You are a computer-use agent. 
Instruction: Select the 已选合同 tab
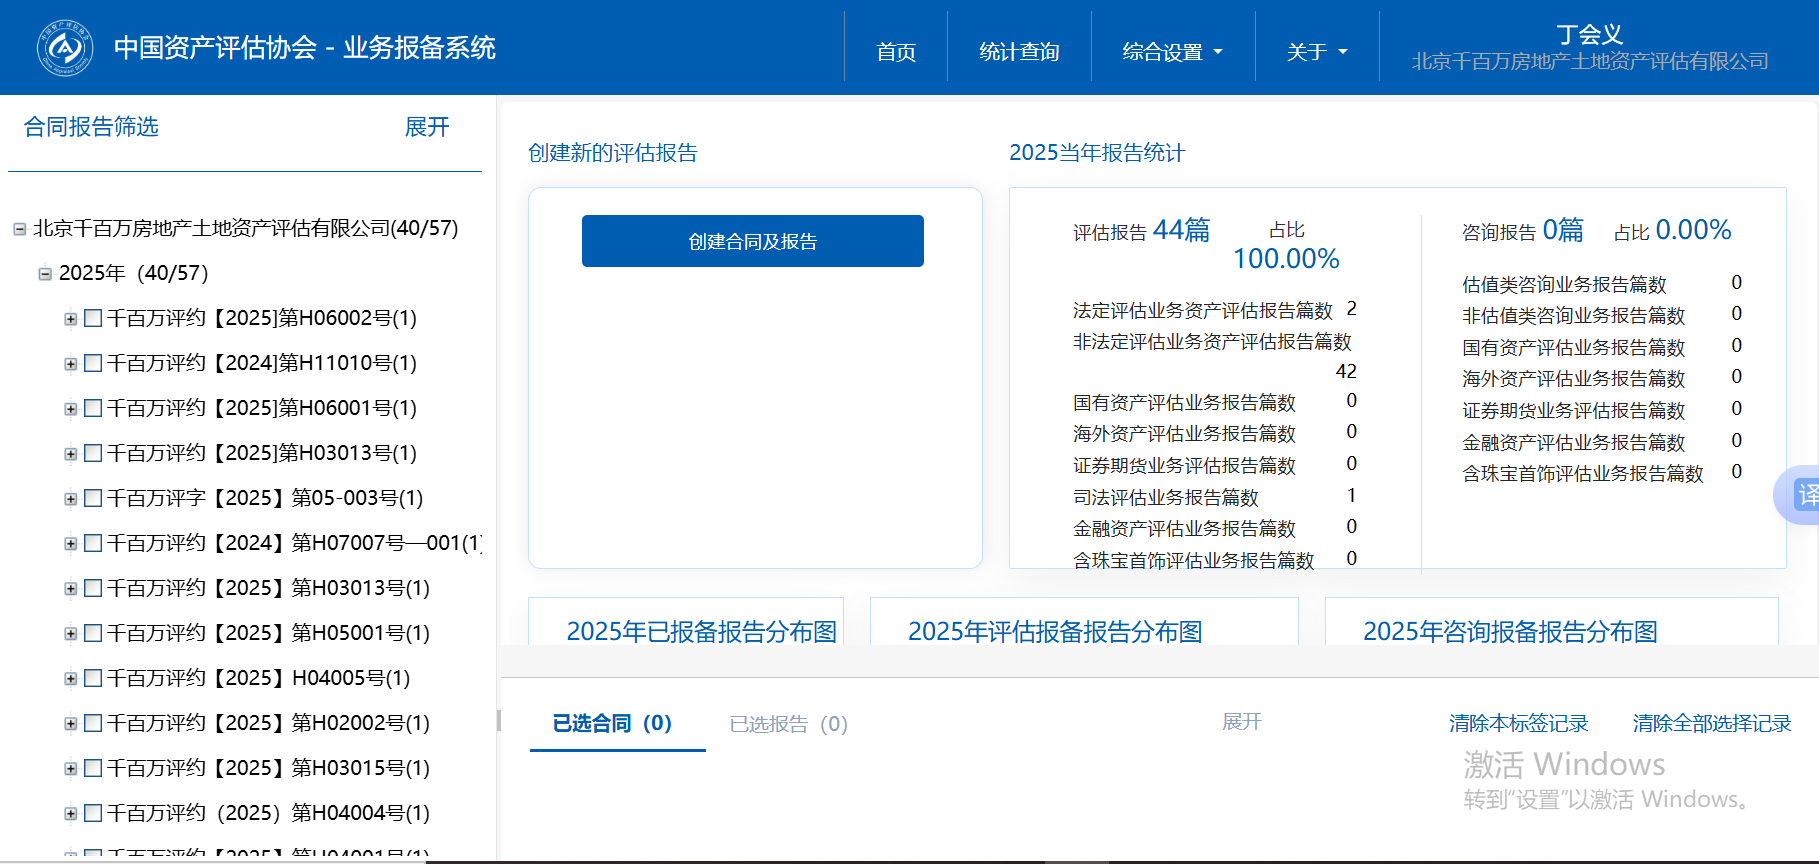612,724
